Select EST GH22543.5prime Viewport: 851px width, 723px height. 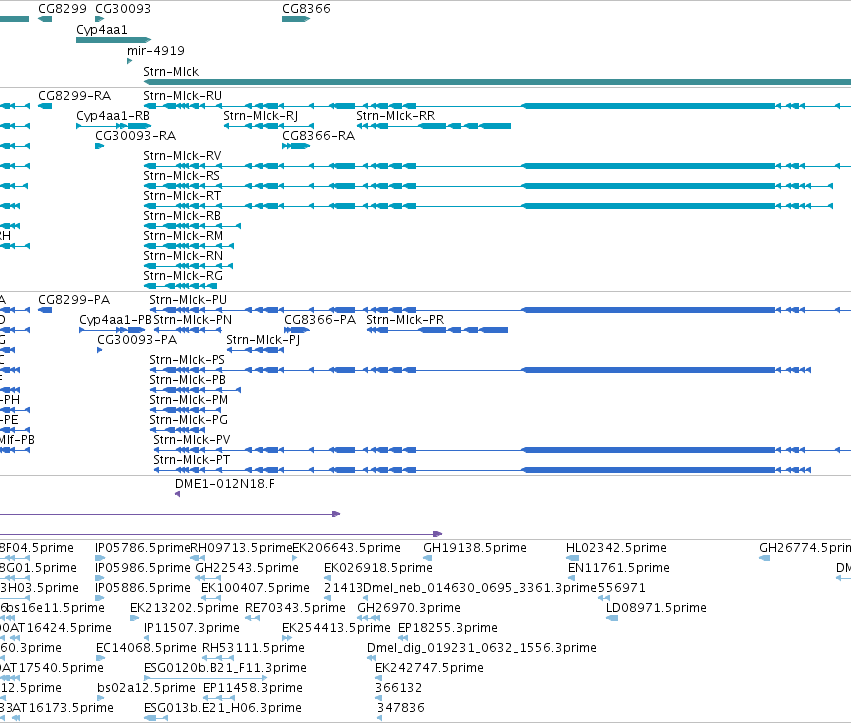(247, 568)
